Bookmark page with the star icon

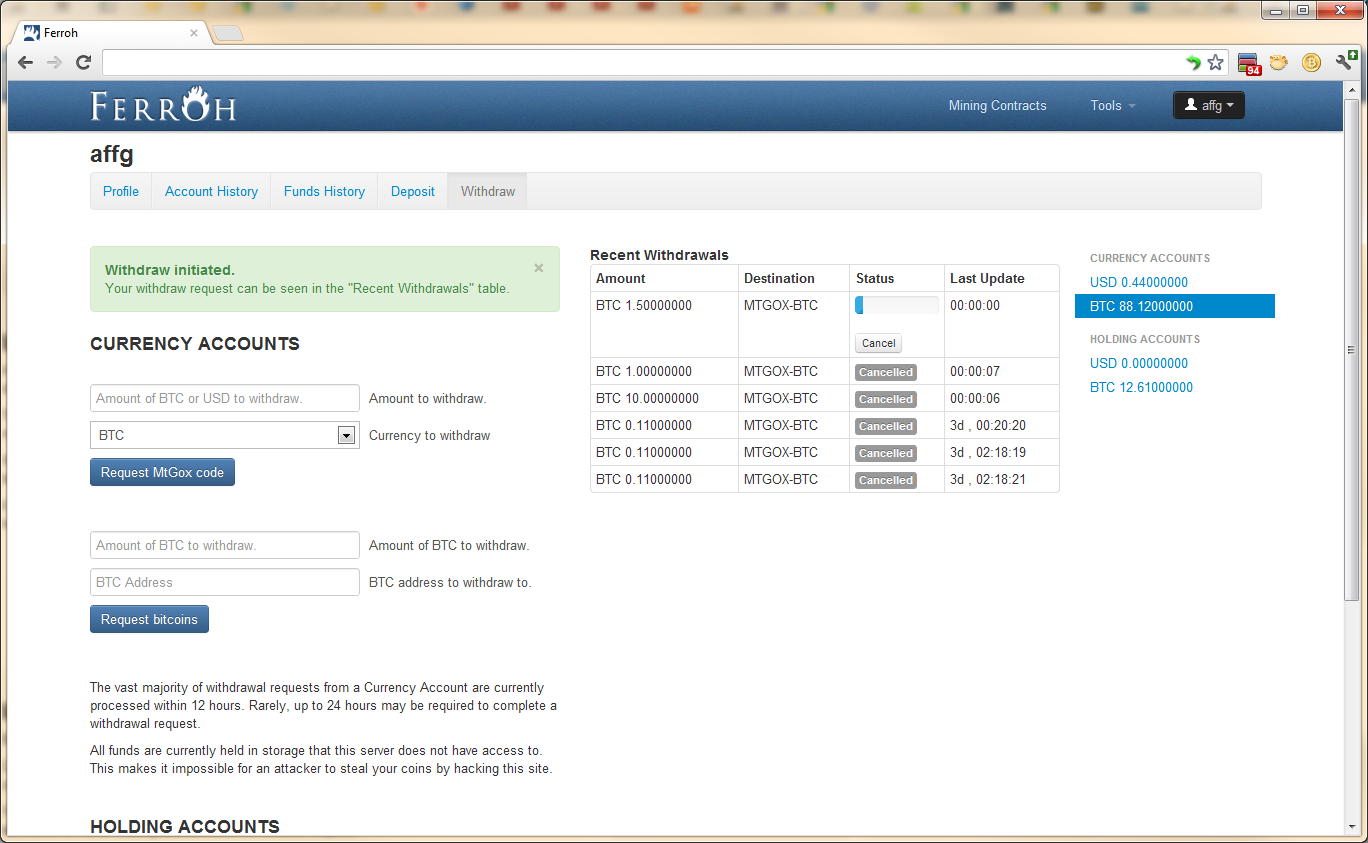click(x=1215, y=63)
